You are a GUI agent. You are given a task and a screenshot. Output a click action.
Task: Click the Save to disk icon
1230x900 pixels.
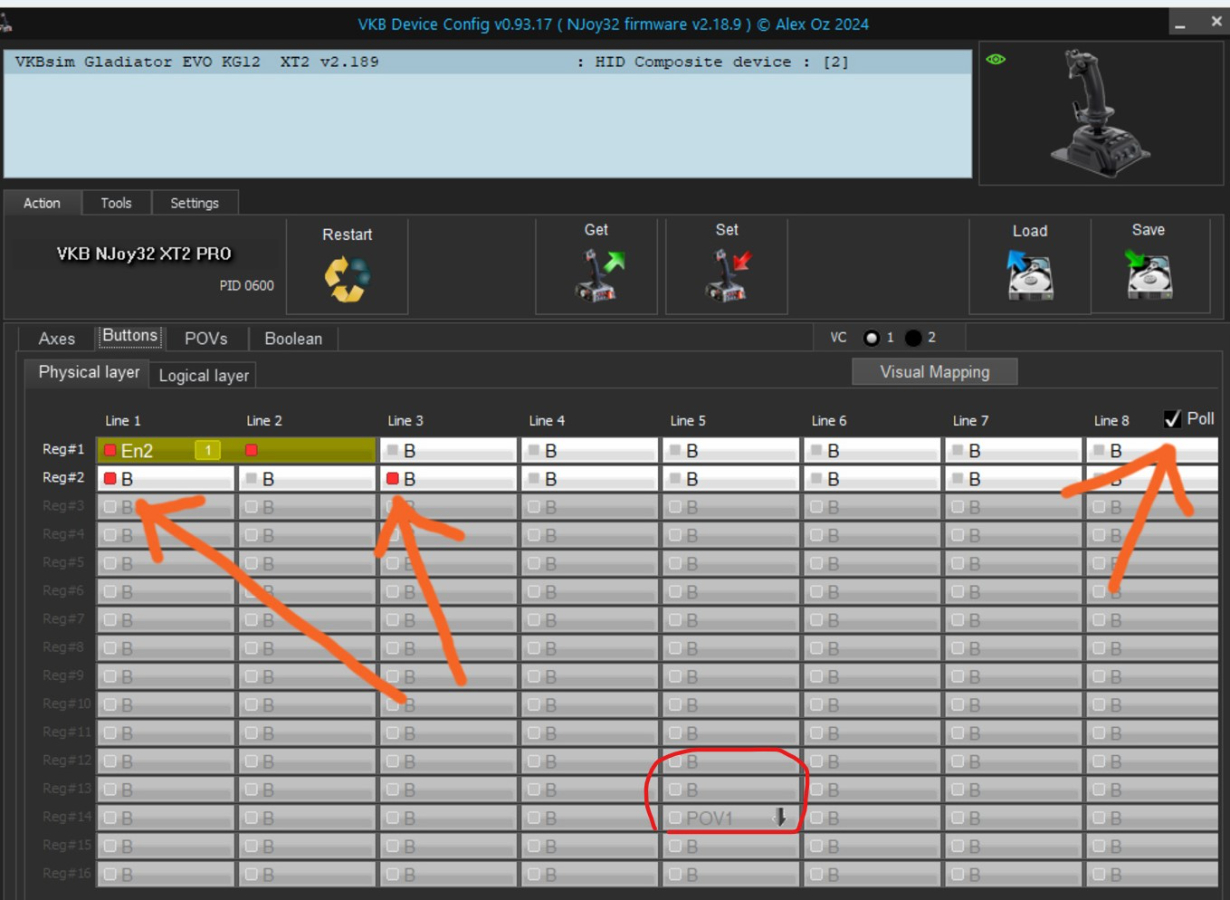click(1149, 276)
